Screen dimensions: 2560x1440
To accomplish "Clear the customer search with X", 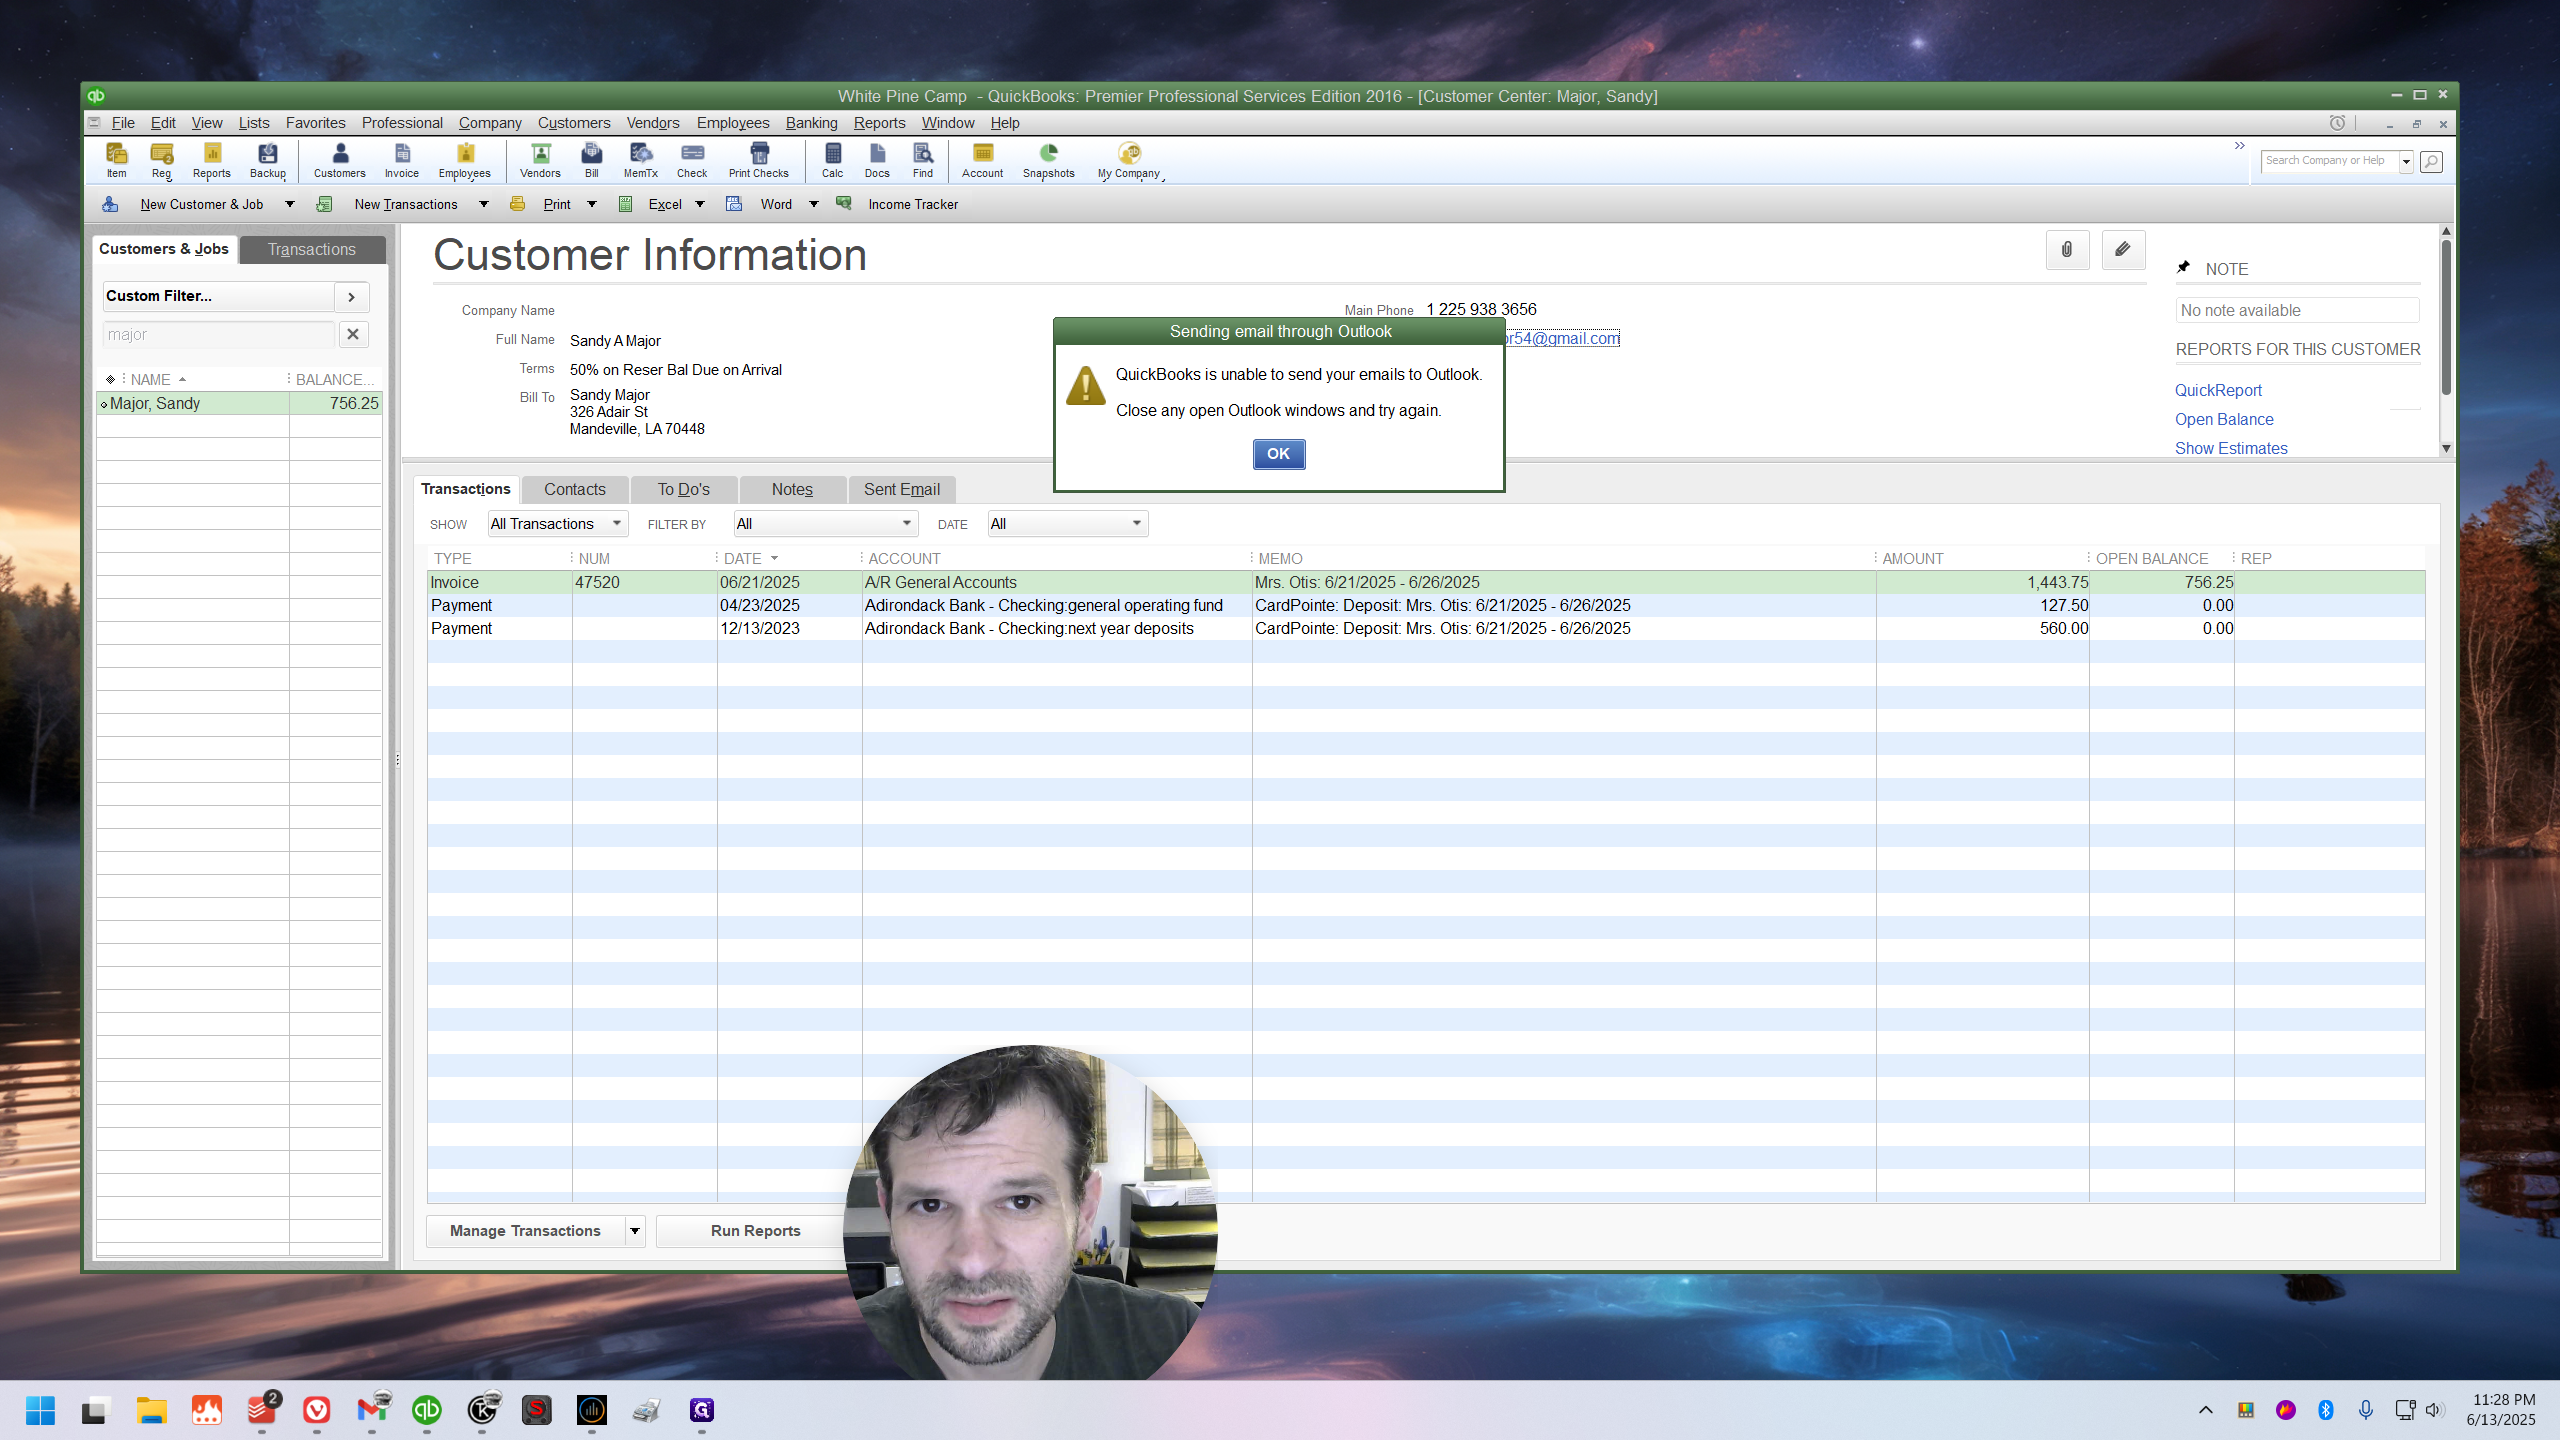I will 353,334.
